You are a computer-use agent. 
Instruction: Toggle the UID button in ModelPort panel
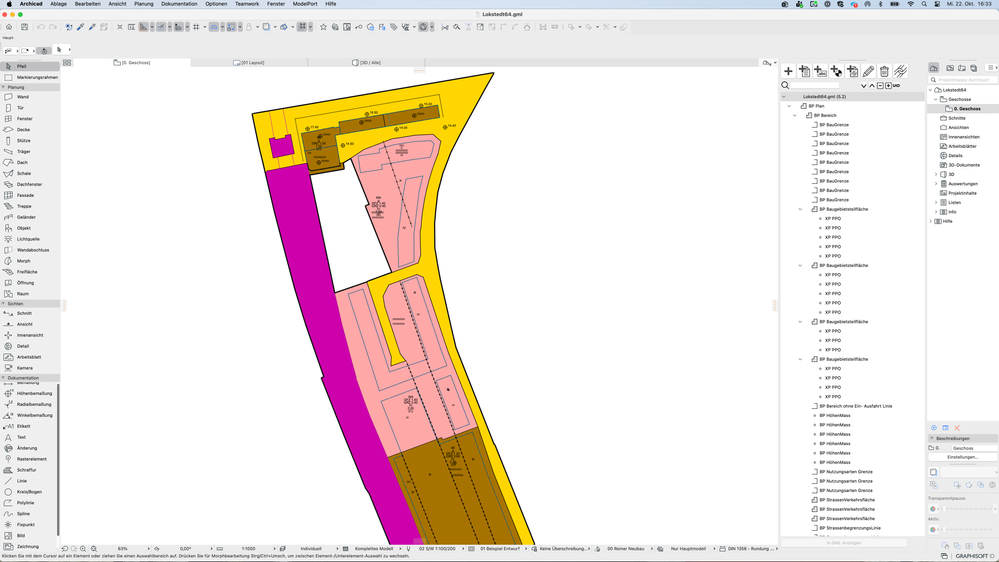pyautogui.click(x=896, y=86)
